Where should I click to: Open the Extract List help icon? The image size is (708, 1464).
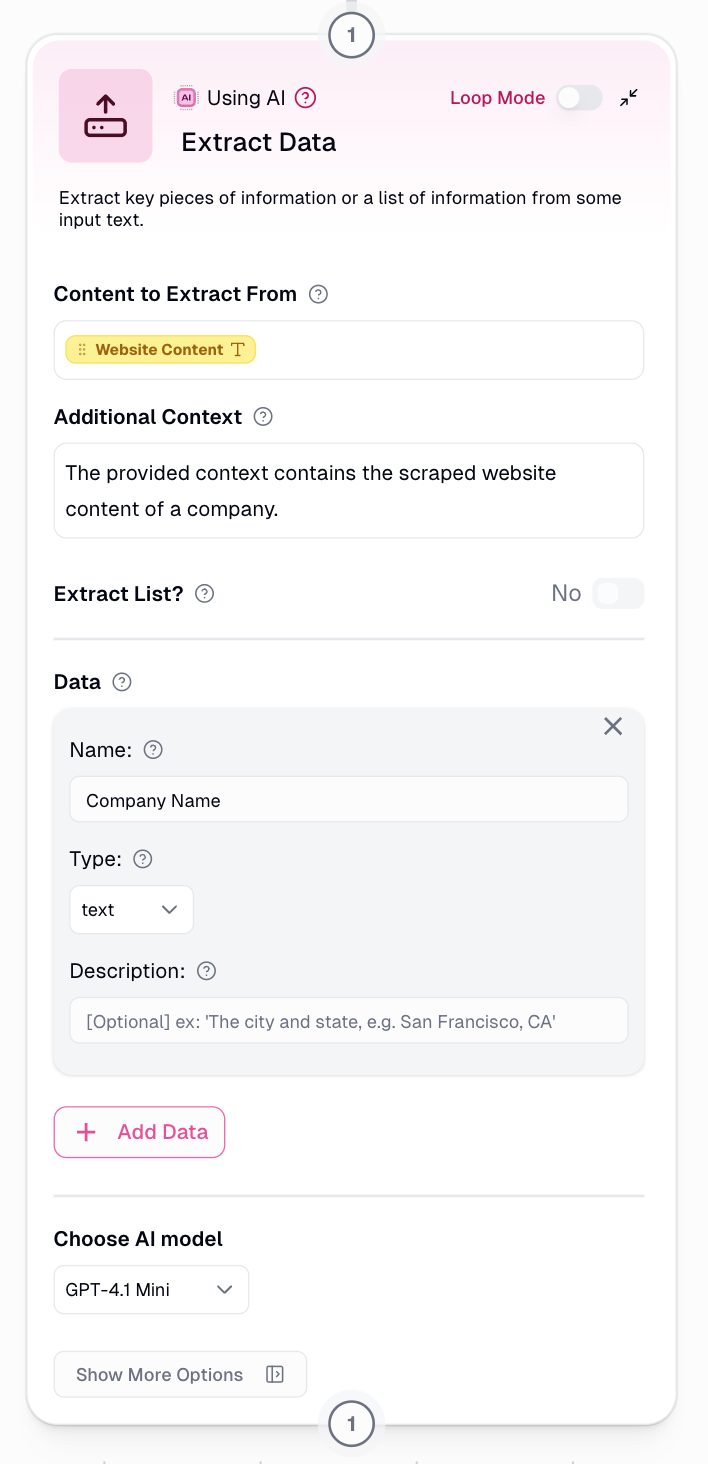204,594
